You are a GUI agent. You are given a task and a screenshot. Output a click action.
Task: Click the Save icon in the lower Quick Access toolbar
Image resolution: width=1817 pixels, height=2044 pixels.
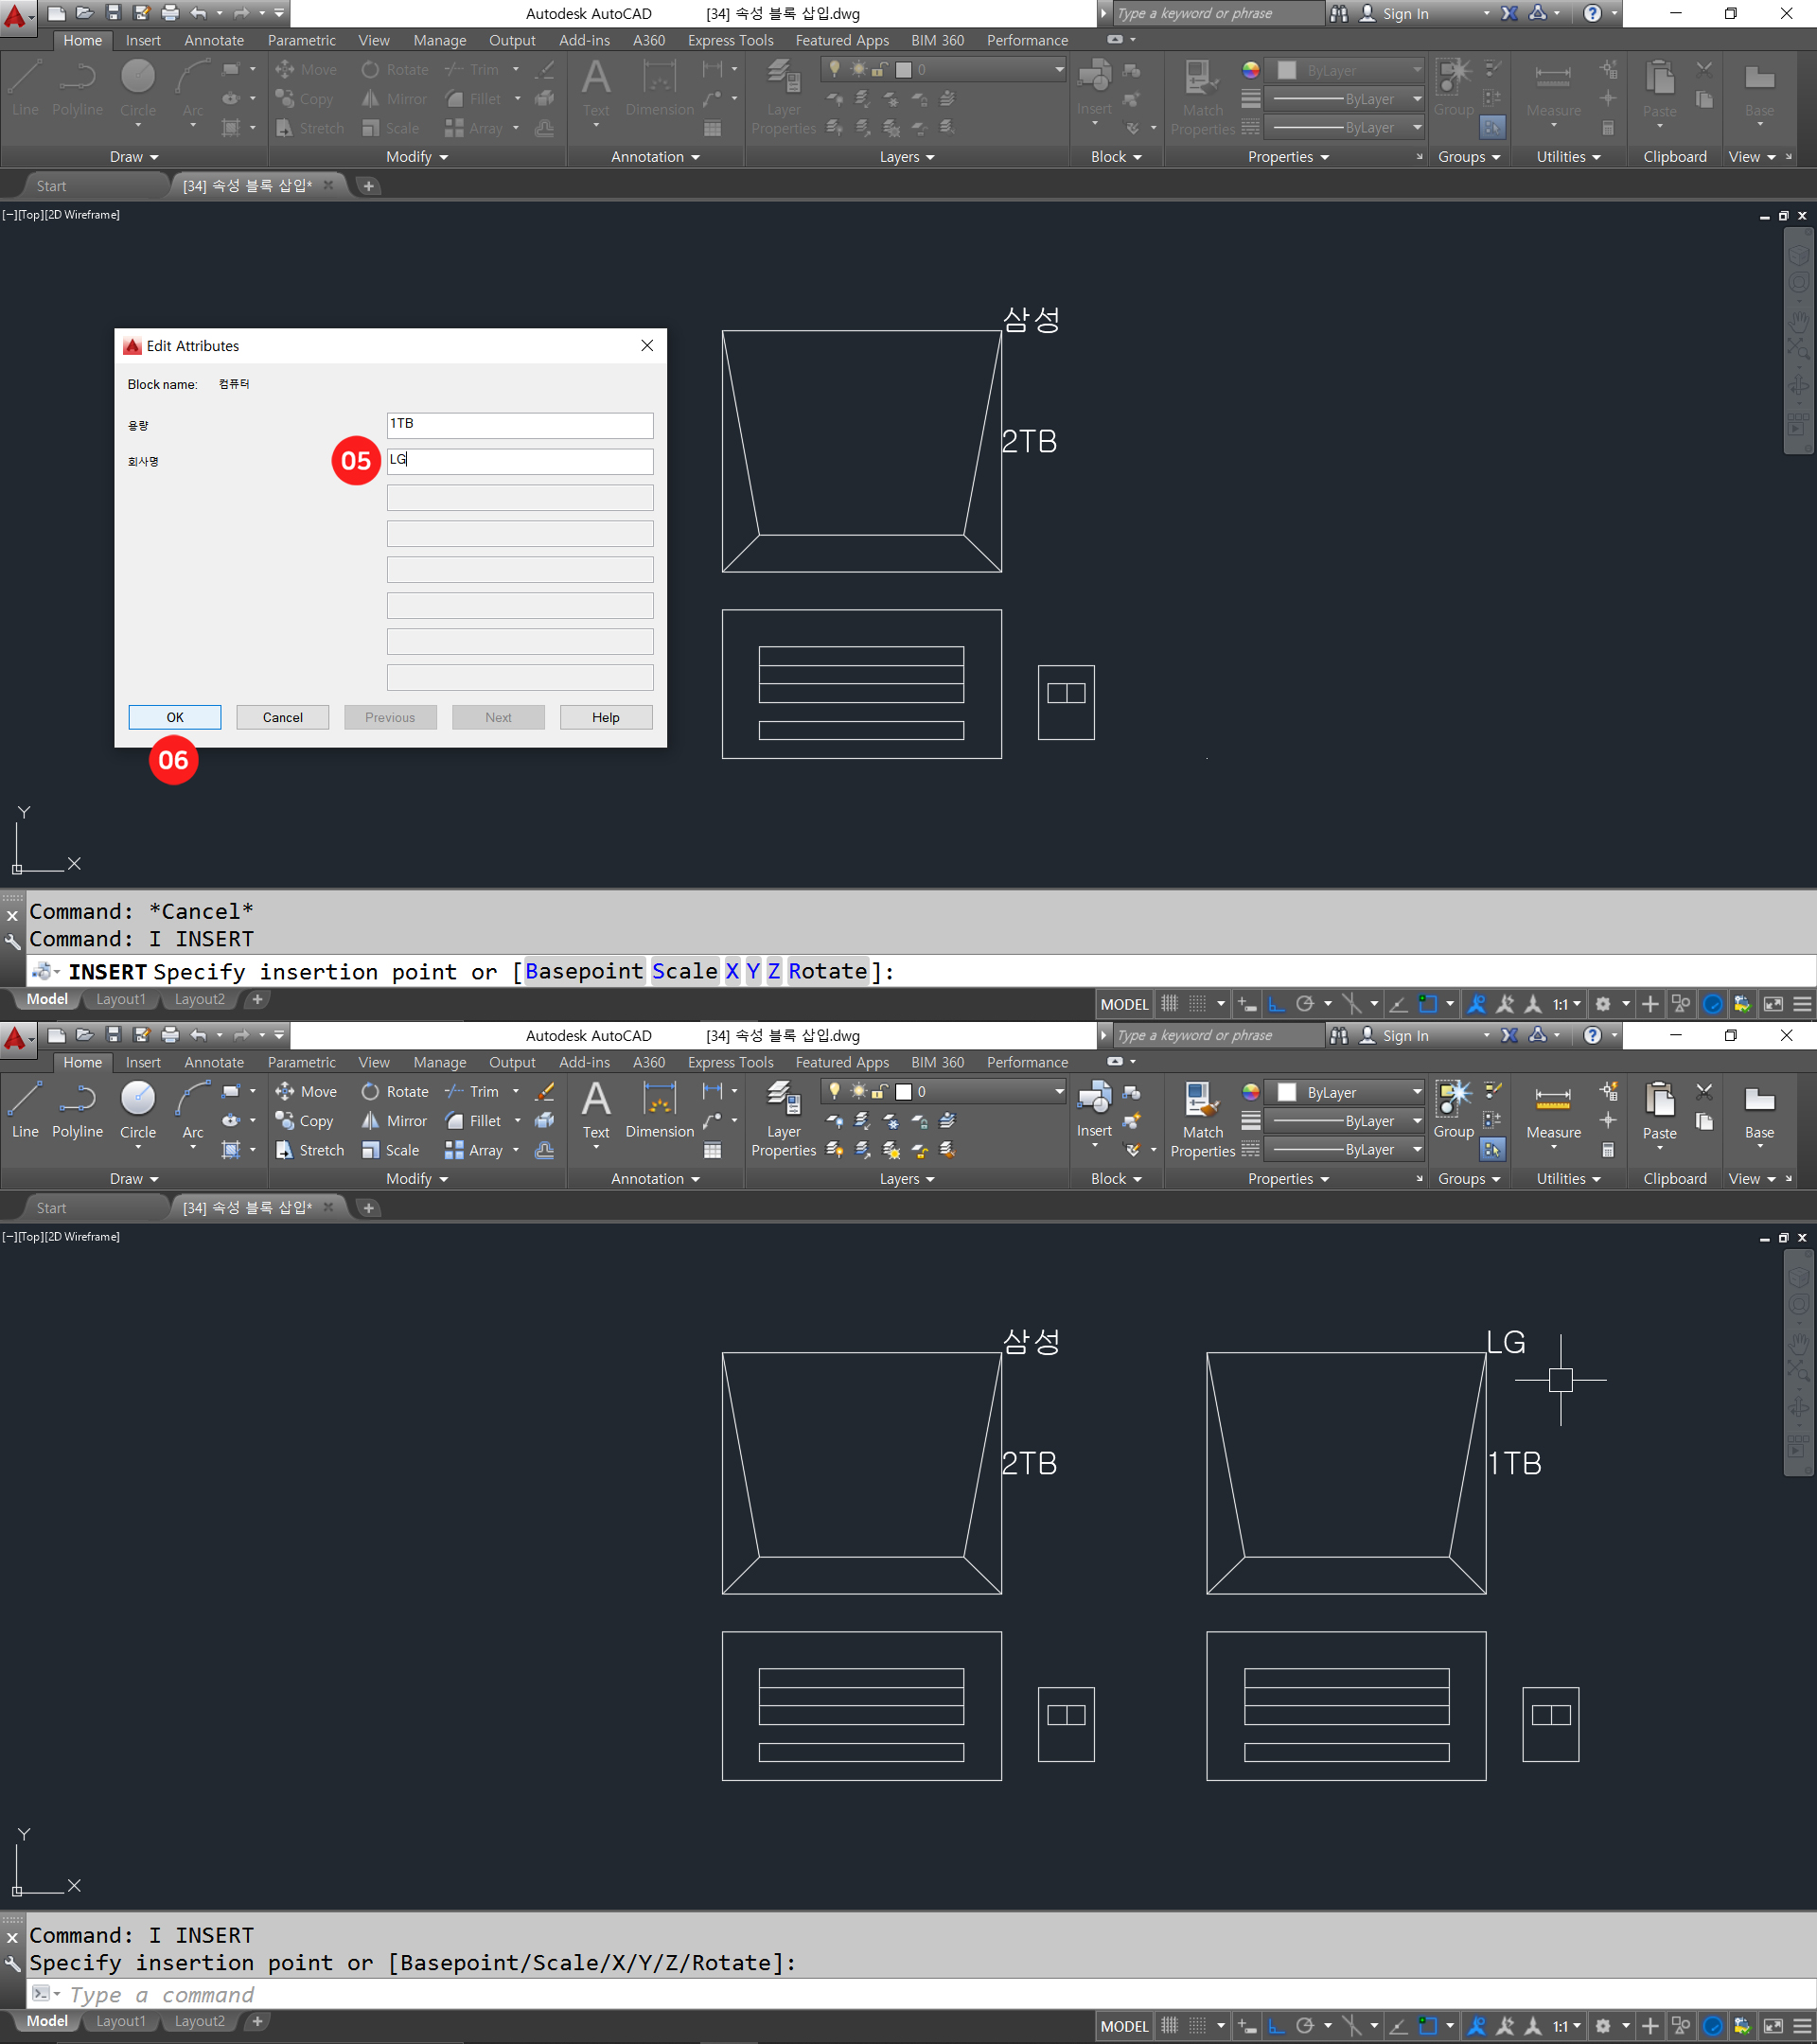click(x=113, y=1035)
